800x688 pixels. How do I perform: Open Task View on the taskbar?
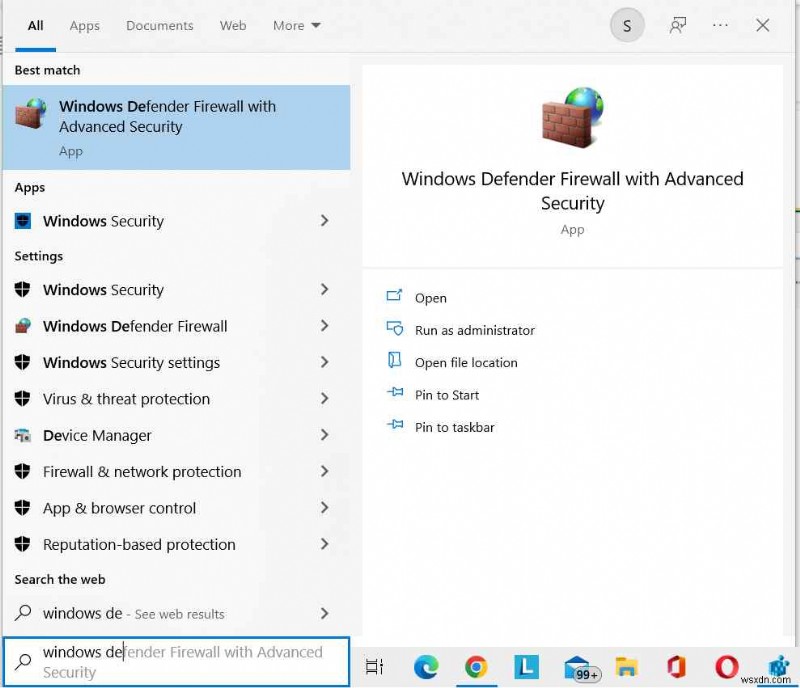click(375, 667)
